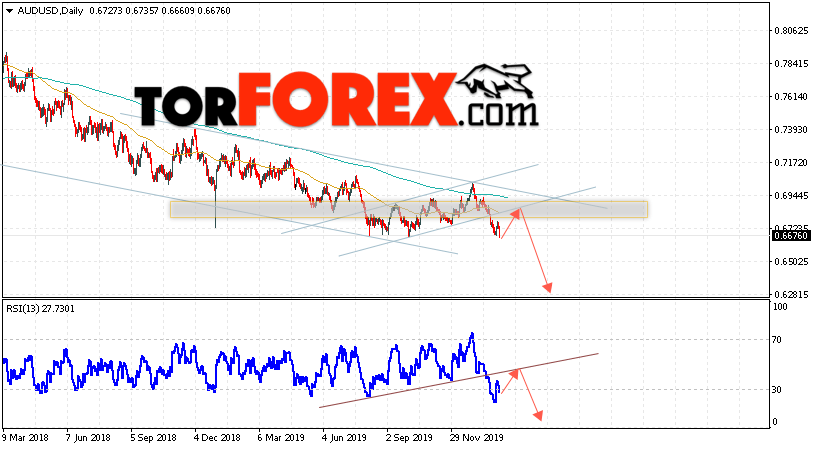Screen dimensions: 815x449
Task: Click the 2 Sep 2019 date label
Action: pos(409,438)
